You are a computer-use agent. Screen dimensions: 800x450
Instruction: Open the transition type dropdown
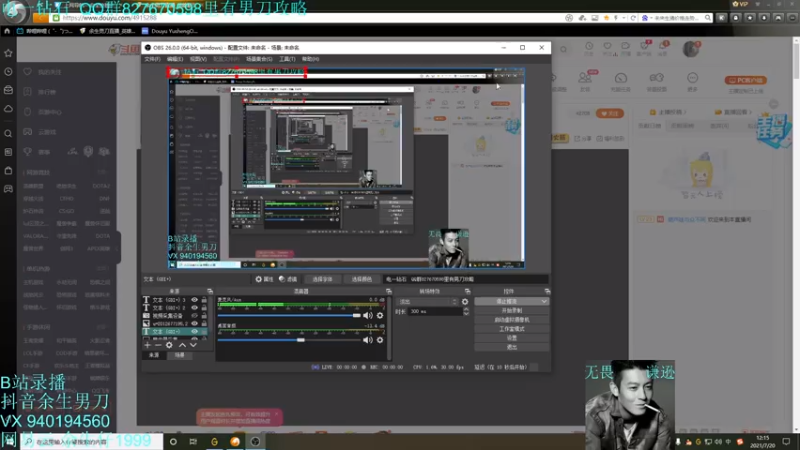coord(428,302)
